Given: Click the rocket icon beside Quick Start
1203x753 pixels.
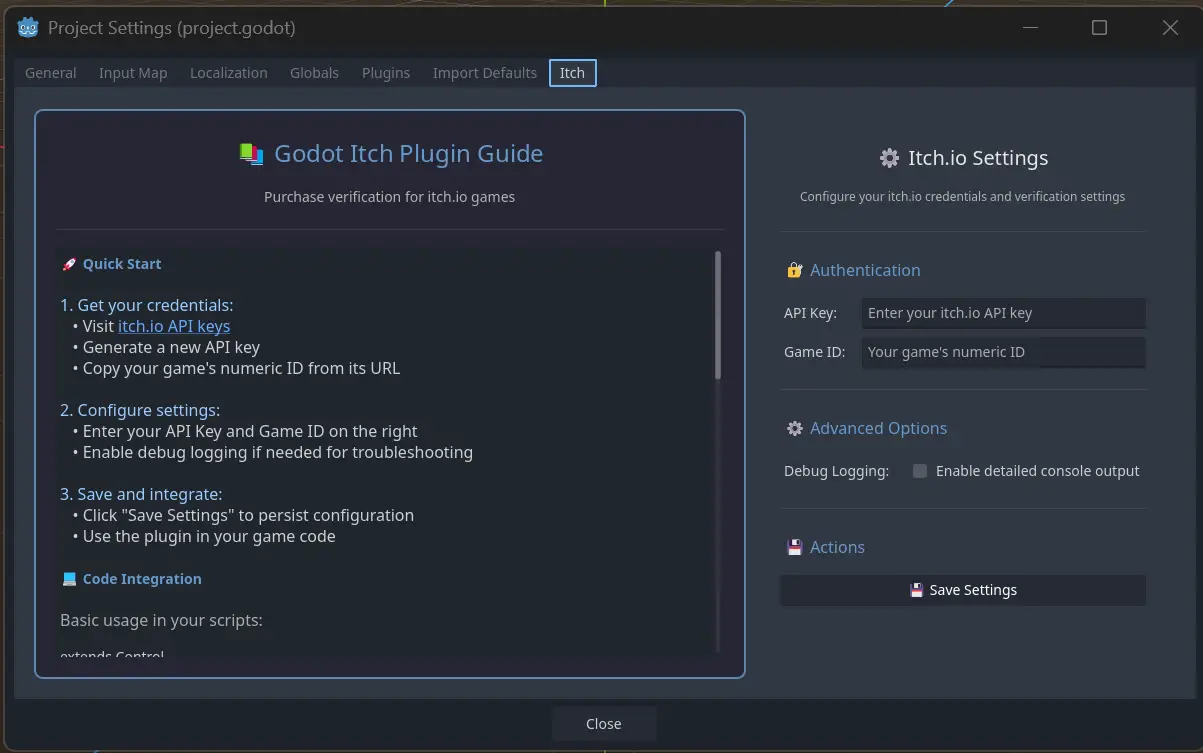Looking at the screenshot, I should point(69,264).
